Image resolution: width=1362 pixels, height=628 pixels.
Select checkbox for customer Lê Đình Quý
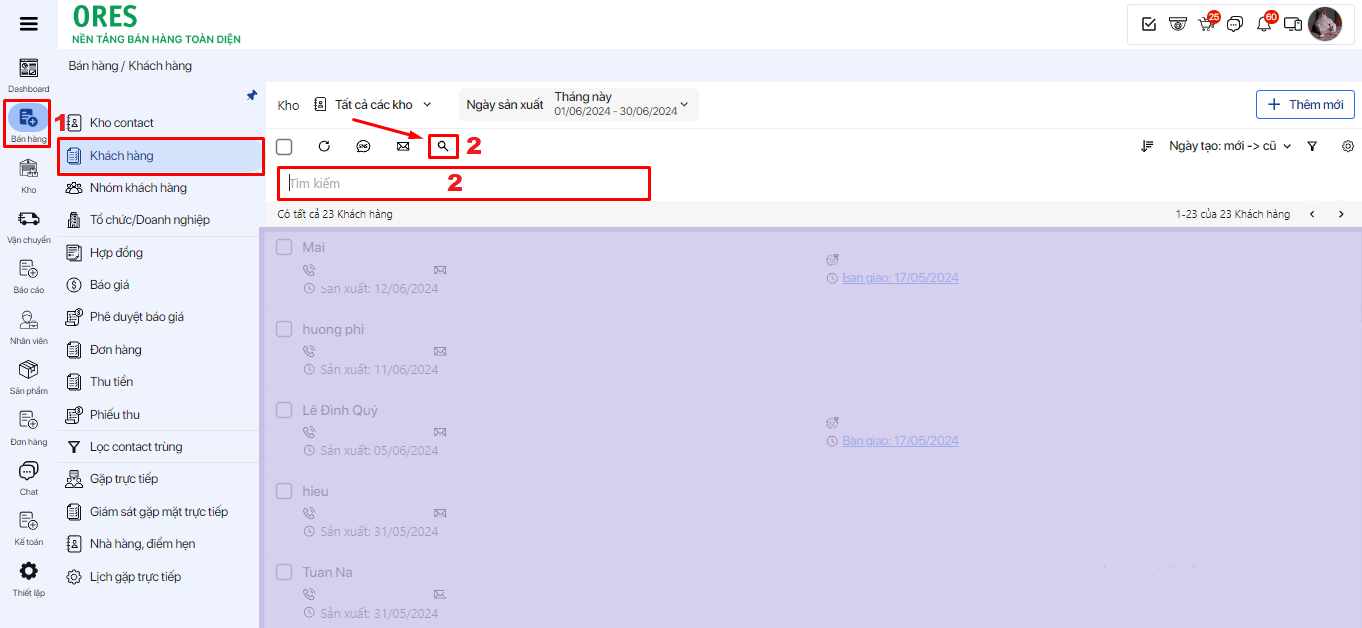(x=284, y=410)
